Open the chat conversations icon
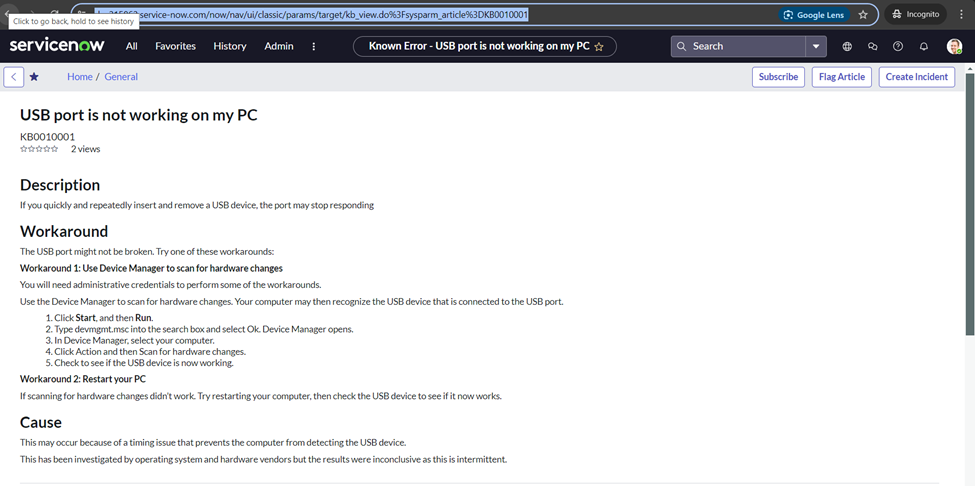975x486 pixels. [x=872, y=46]
